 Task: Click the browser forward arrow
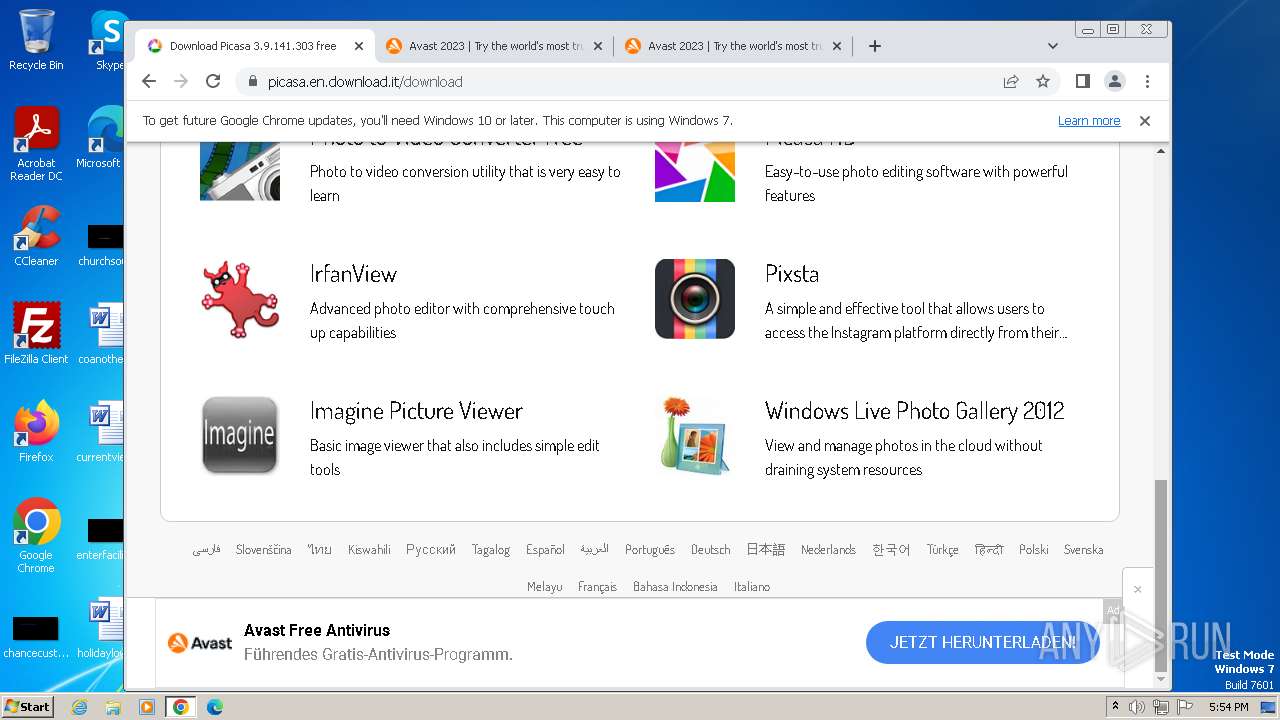(181, 81)
